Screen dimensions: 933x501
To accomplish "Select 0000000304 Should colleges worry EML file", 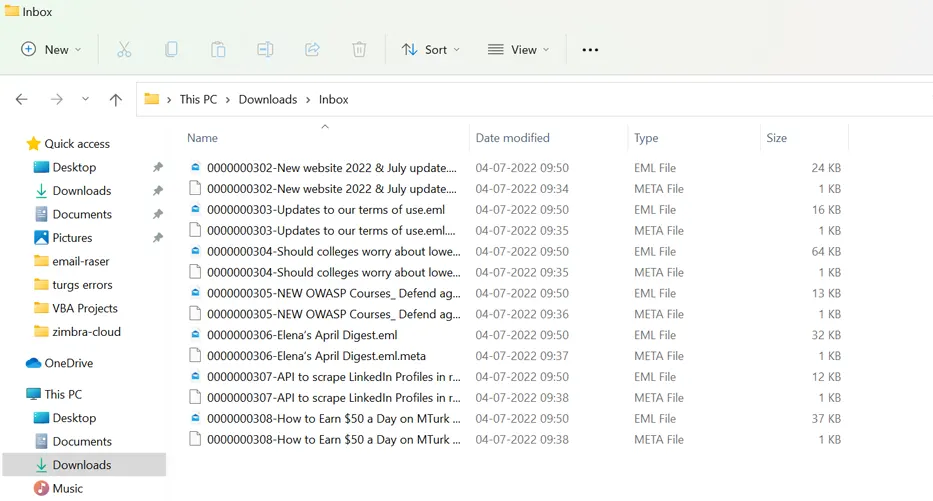I will pyautogui.click(x=334, y=251).
